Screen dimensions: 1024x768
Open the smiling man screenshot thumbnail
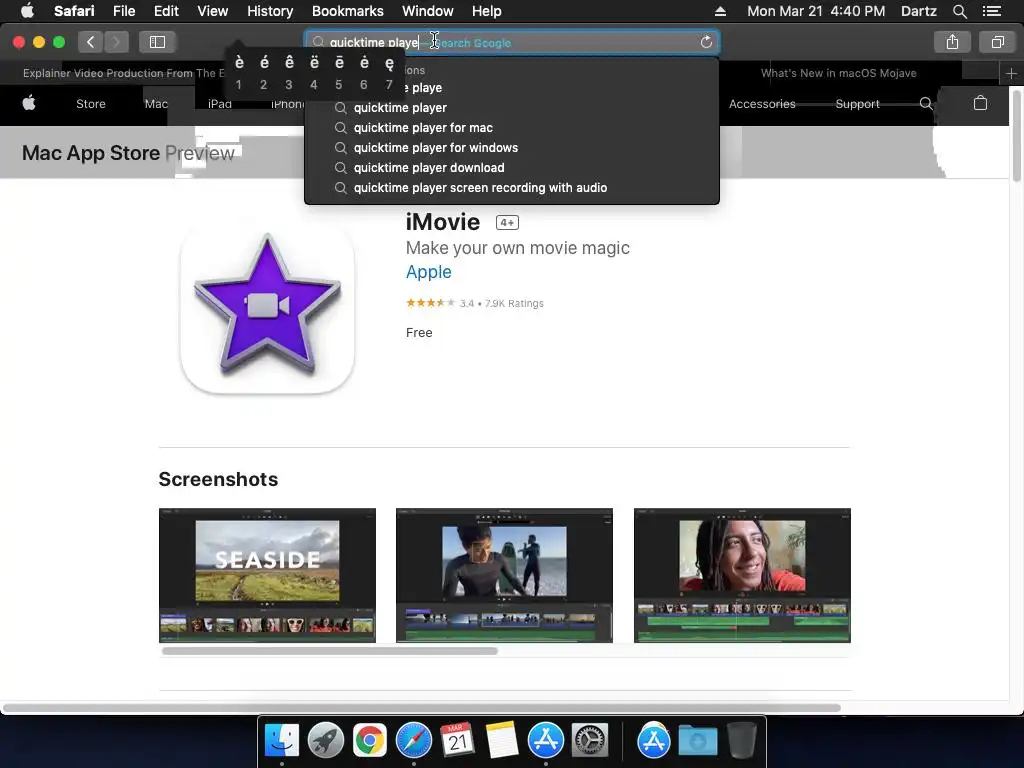point(742,575)
